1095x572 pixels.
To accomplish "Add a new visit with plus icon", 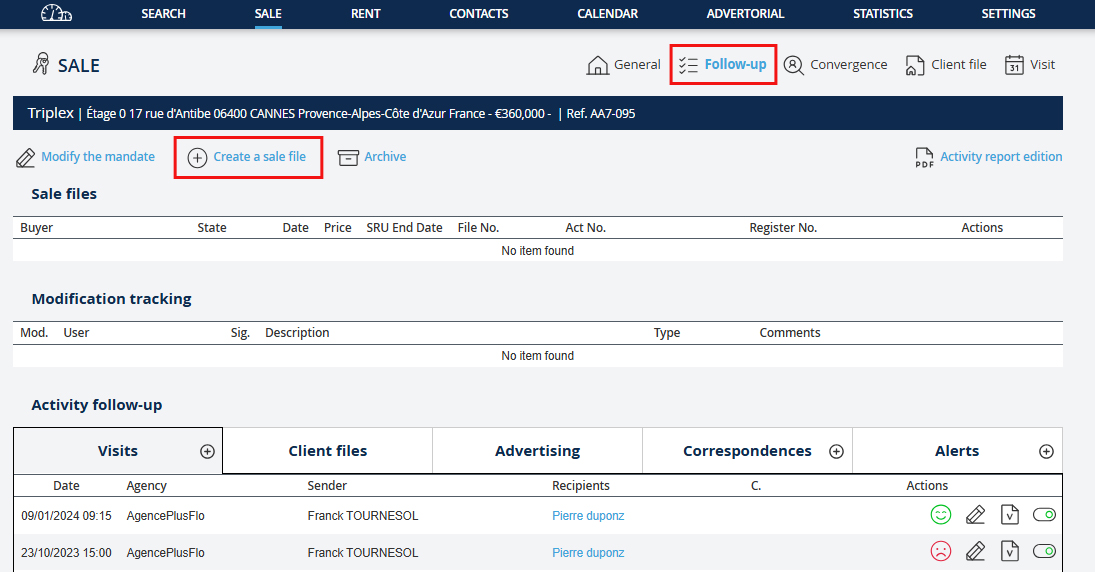I will point(207,452).
